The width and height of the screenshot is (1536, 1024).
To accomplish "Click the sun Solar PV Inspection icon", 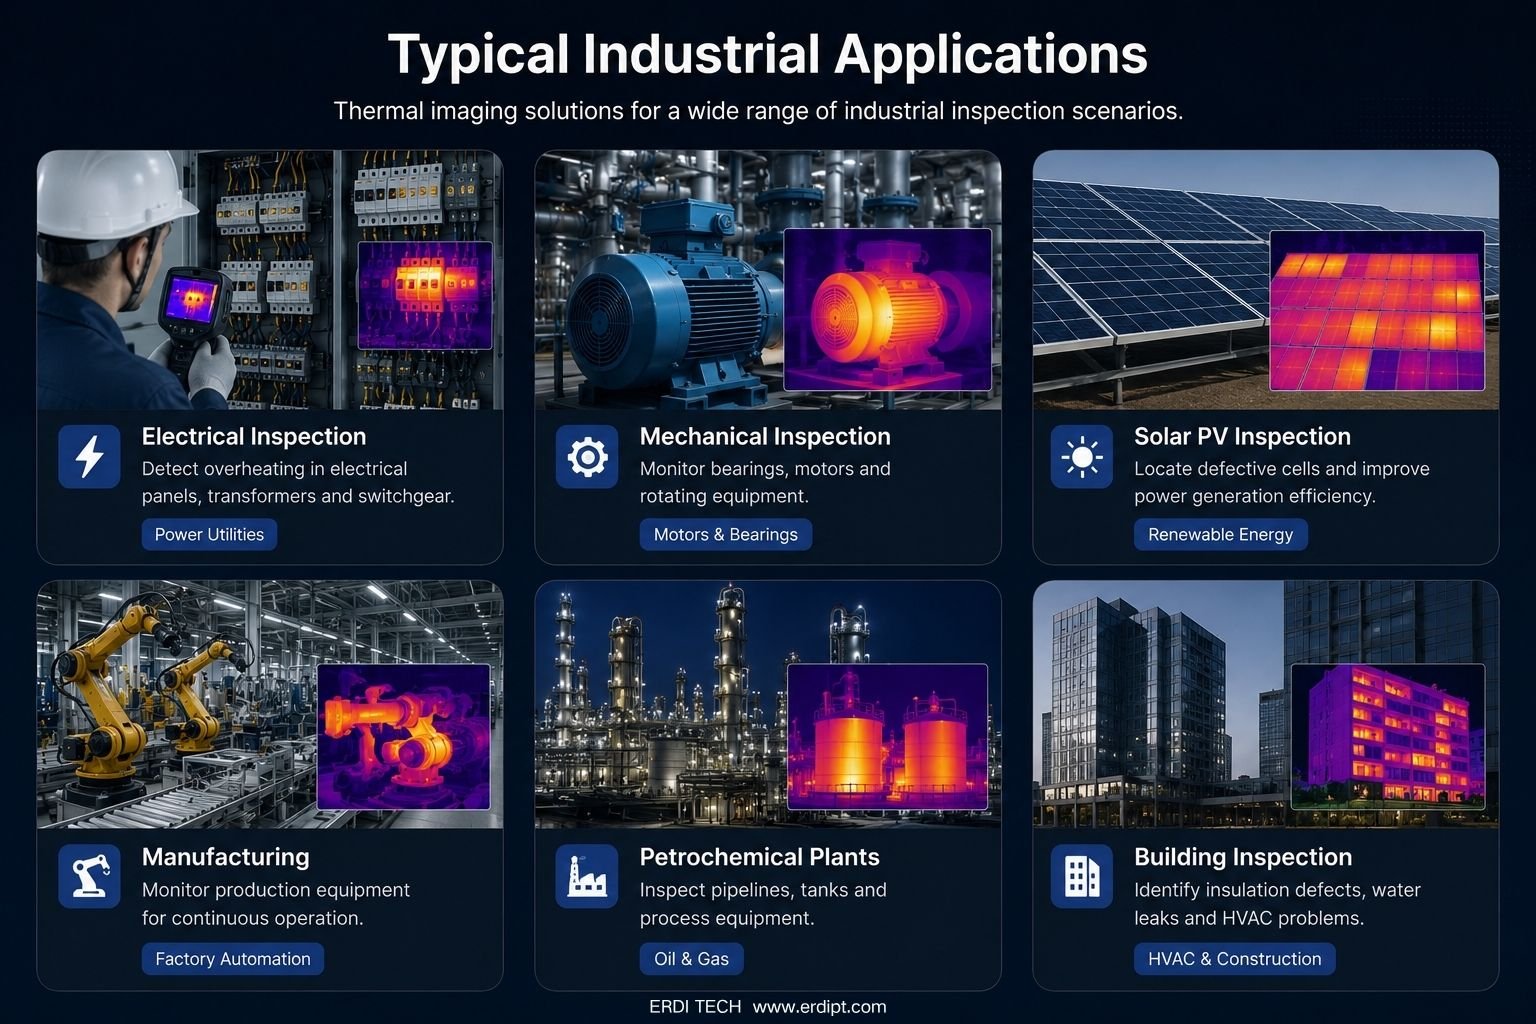I will pos(1082,457).
